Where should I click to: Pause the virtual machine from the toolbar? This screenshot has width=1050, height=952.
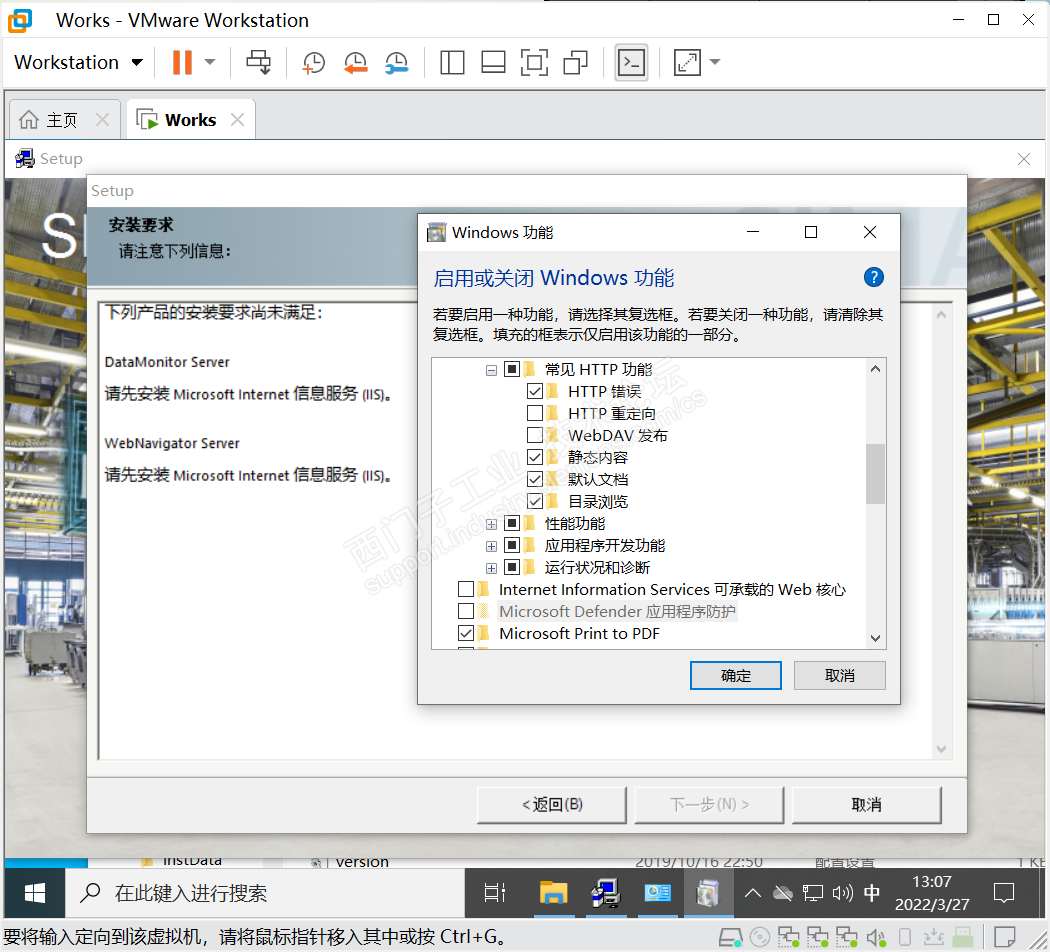[182, 62]
